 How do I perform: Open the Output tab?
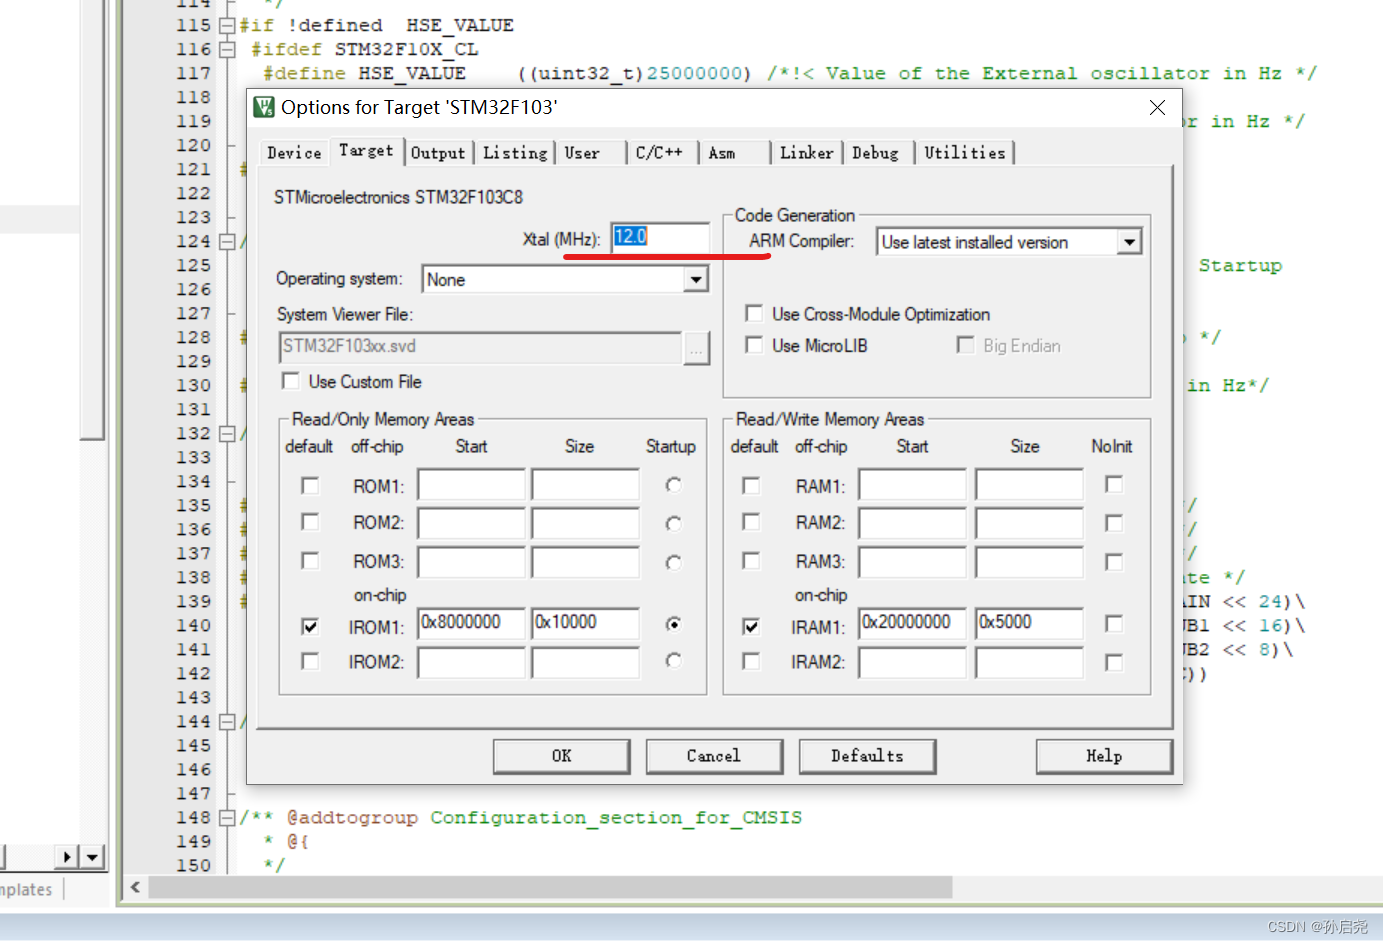coord(438,153)
